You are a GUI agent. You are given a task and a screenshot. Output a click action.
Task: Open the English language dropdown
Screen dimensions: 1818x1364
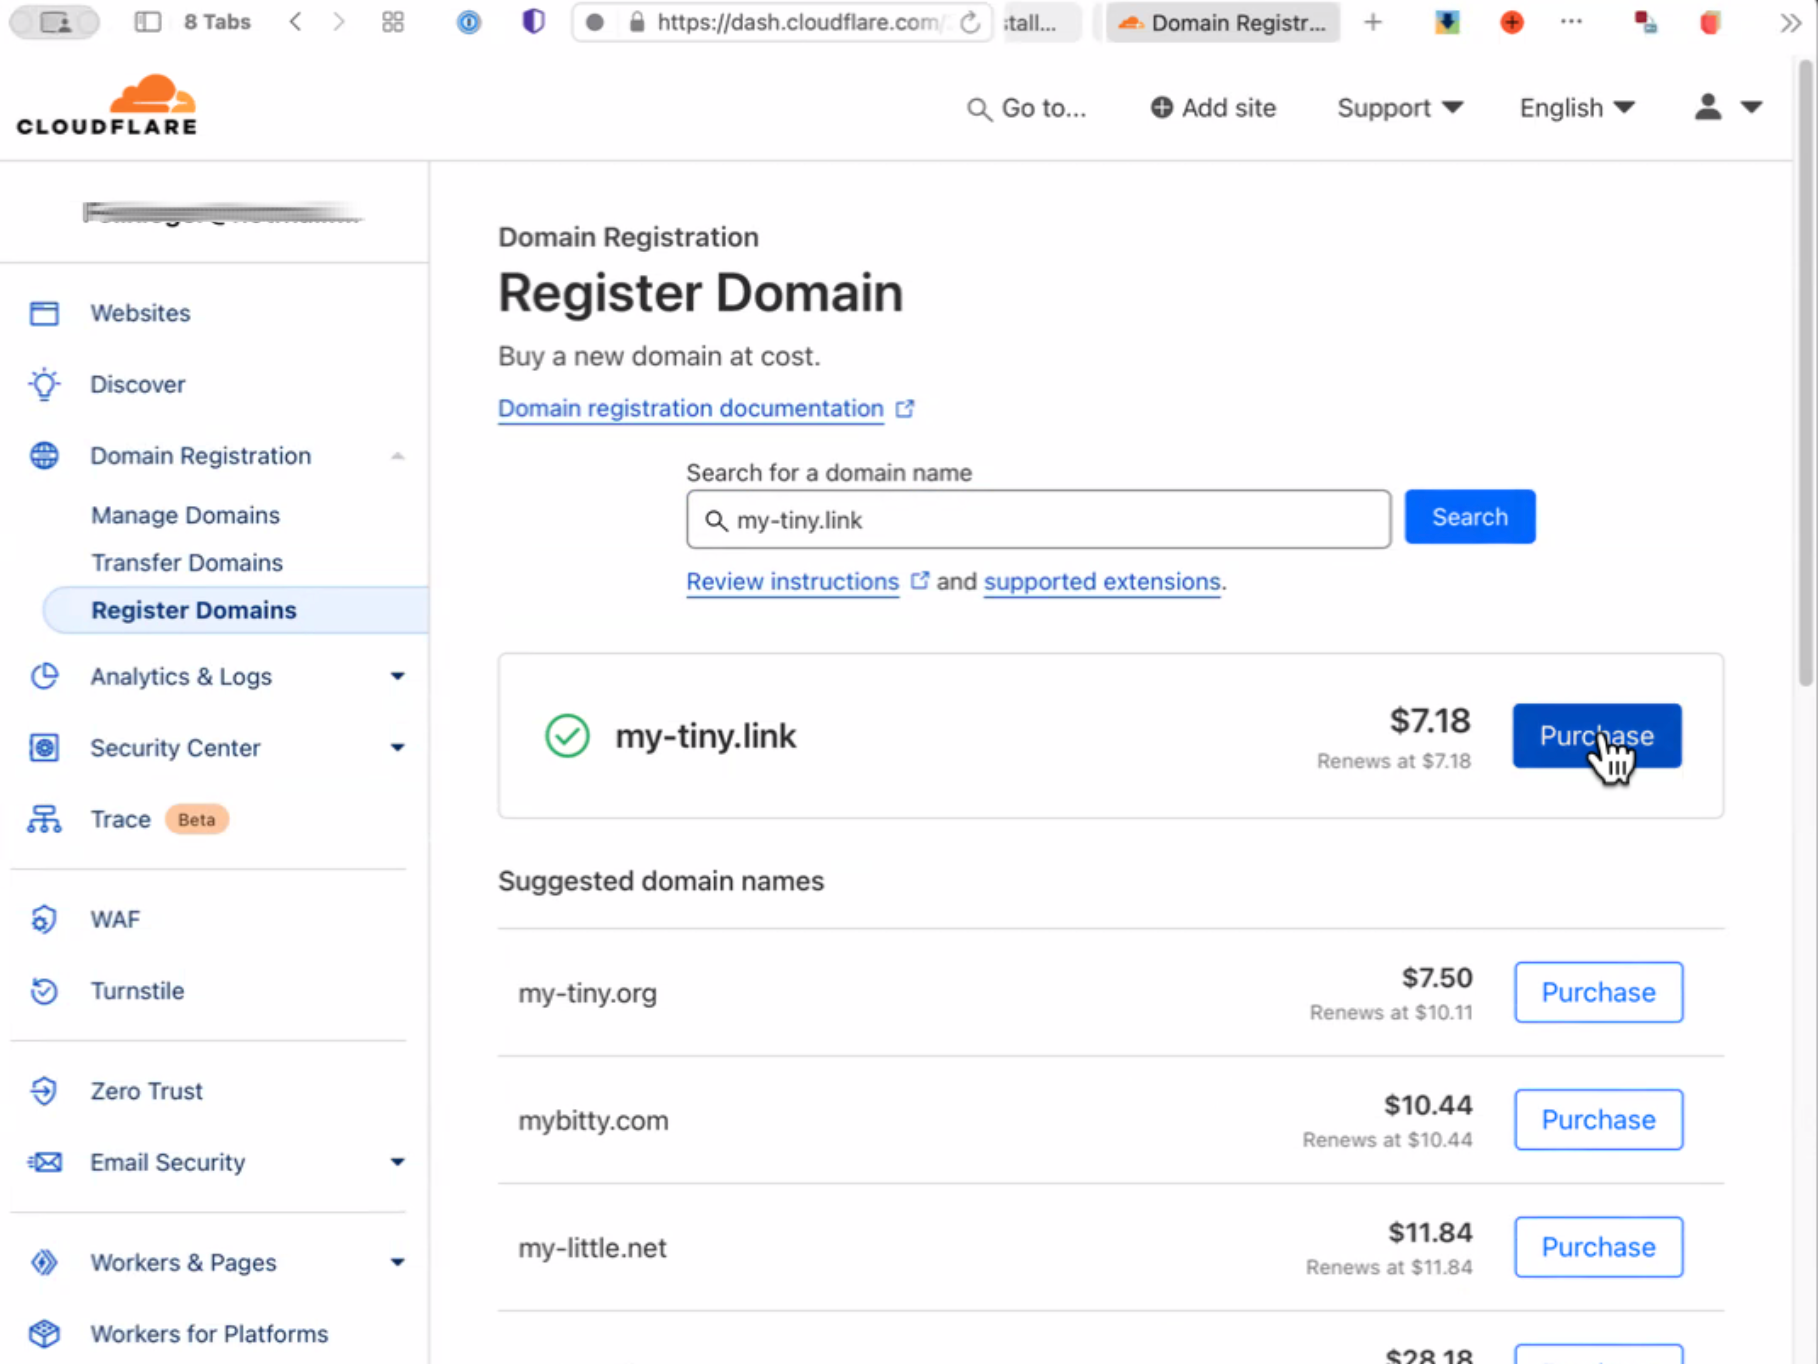1577,108
